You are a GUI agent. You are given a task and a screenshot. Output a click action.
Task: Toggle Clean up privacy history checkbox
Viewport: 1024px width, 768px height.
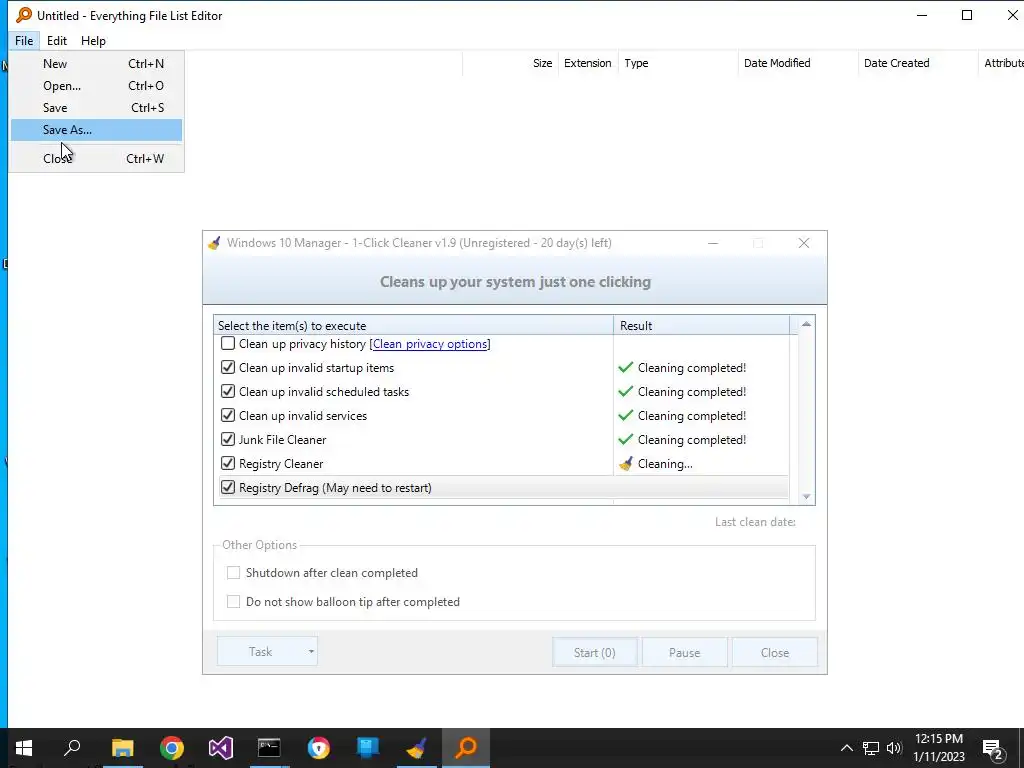point(228,344)
